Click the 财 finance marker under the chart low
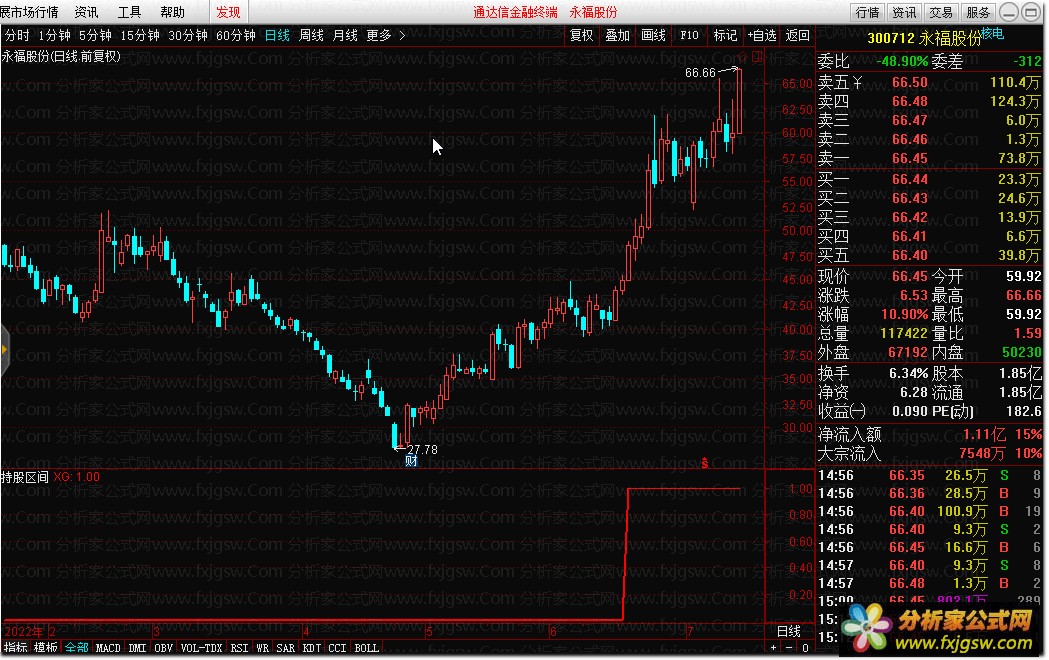The image size is (1049, 660). [411, 461]
